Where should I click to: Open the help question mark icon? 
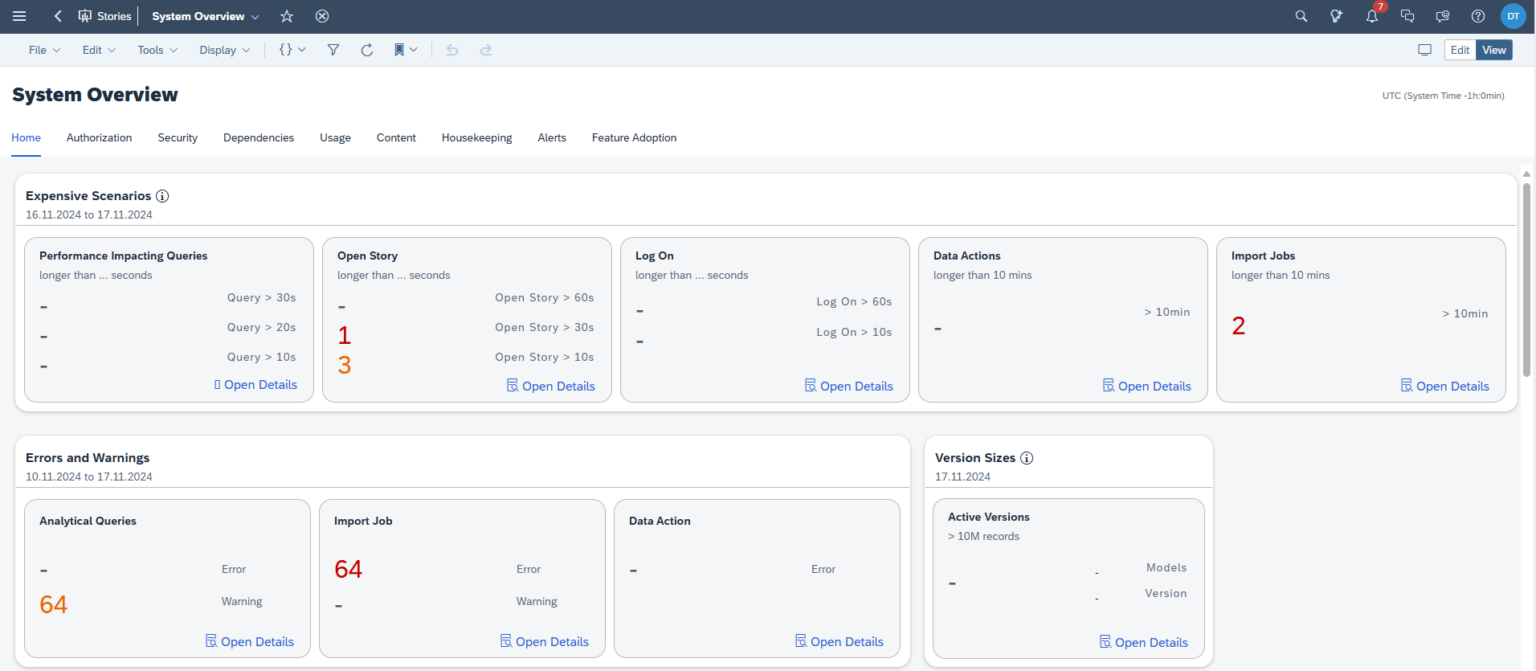click(1477, 16)
